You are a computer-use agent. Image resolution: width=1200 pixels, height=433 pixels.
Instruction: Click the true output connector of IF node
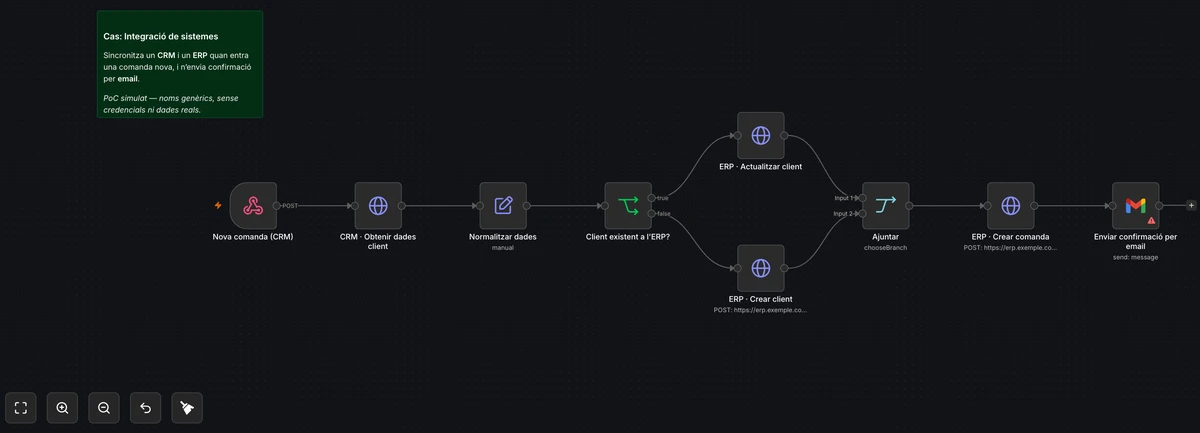click(x=652, y=198)
